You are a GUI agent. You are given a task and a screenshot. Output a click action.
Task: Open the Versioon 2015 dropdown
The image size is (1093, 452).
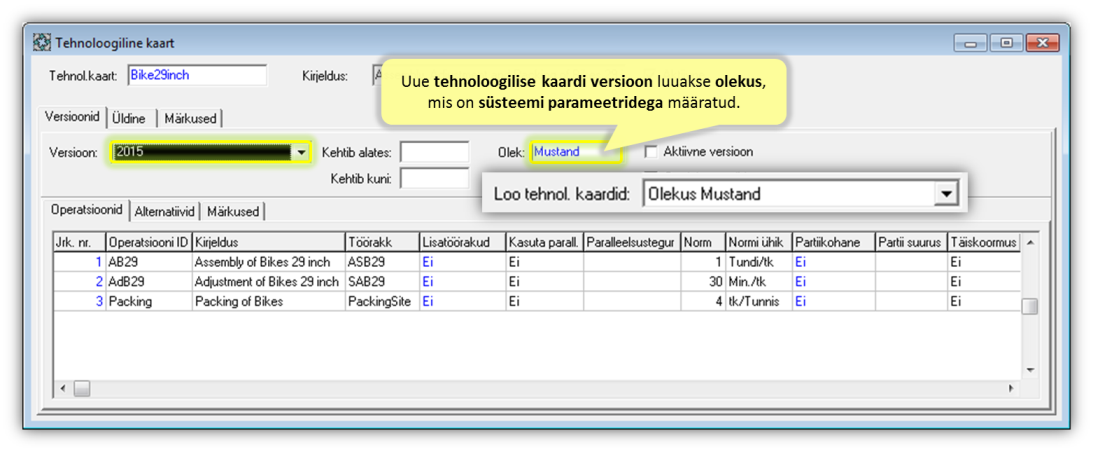tap(300, 152)
